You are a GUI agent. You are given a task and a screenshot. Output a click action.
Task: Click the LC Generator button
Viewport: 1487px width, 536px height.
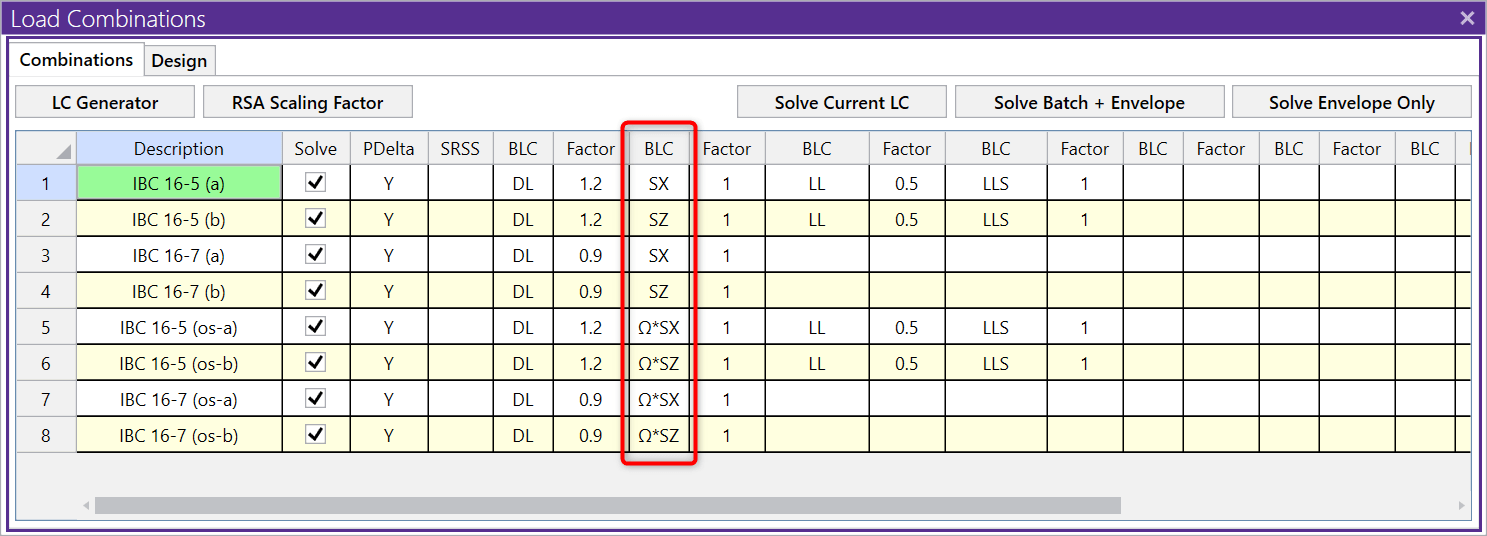click(x=105, y=102)
